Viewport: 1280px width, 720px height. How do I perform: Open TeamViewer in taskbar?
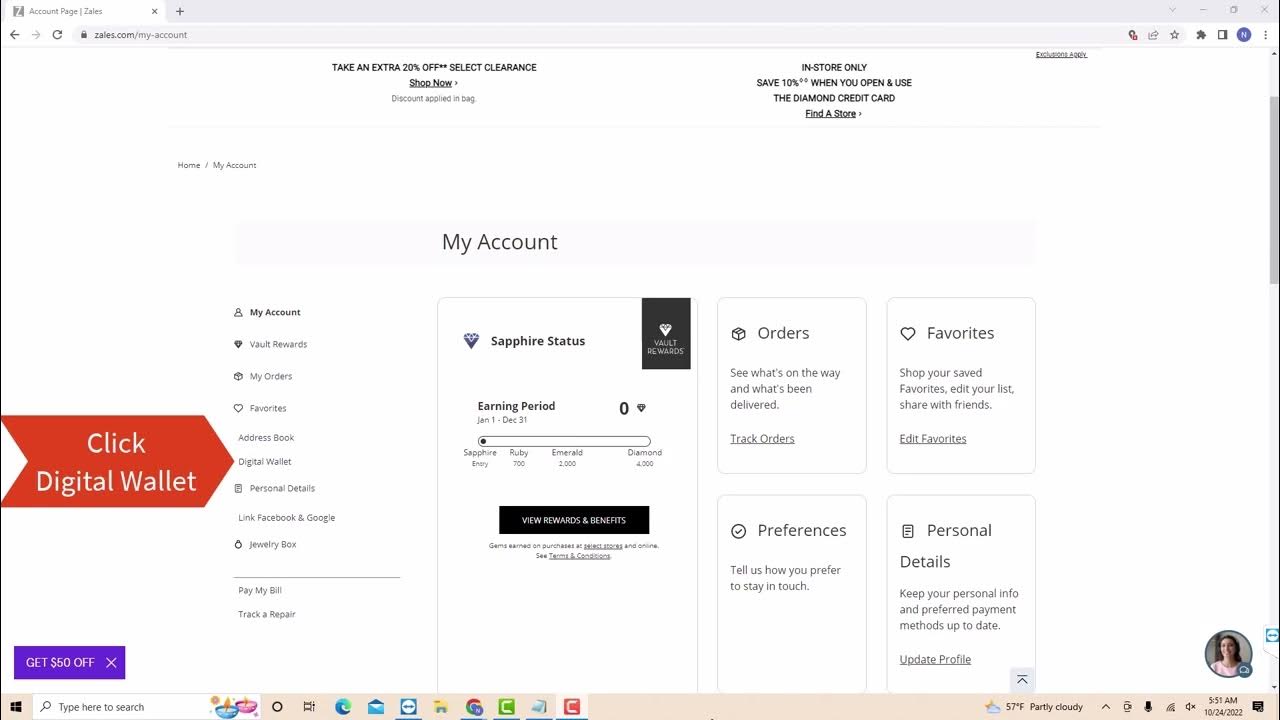(408, 707)
